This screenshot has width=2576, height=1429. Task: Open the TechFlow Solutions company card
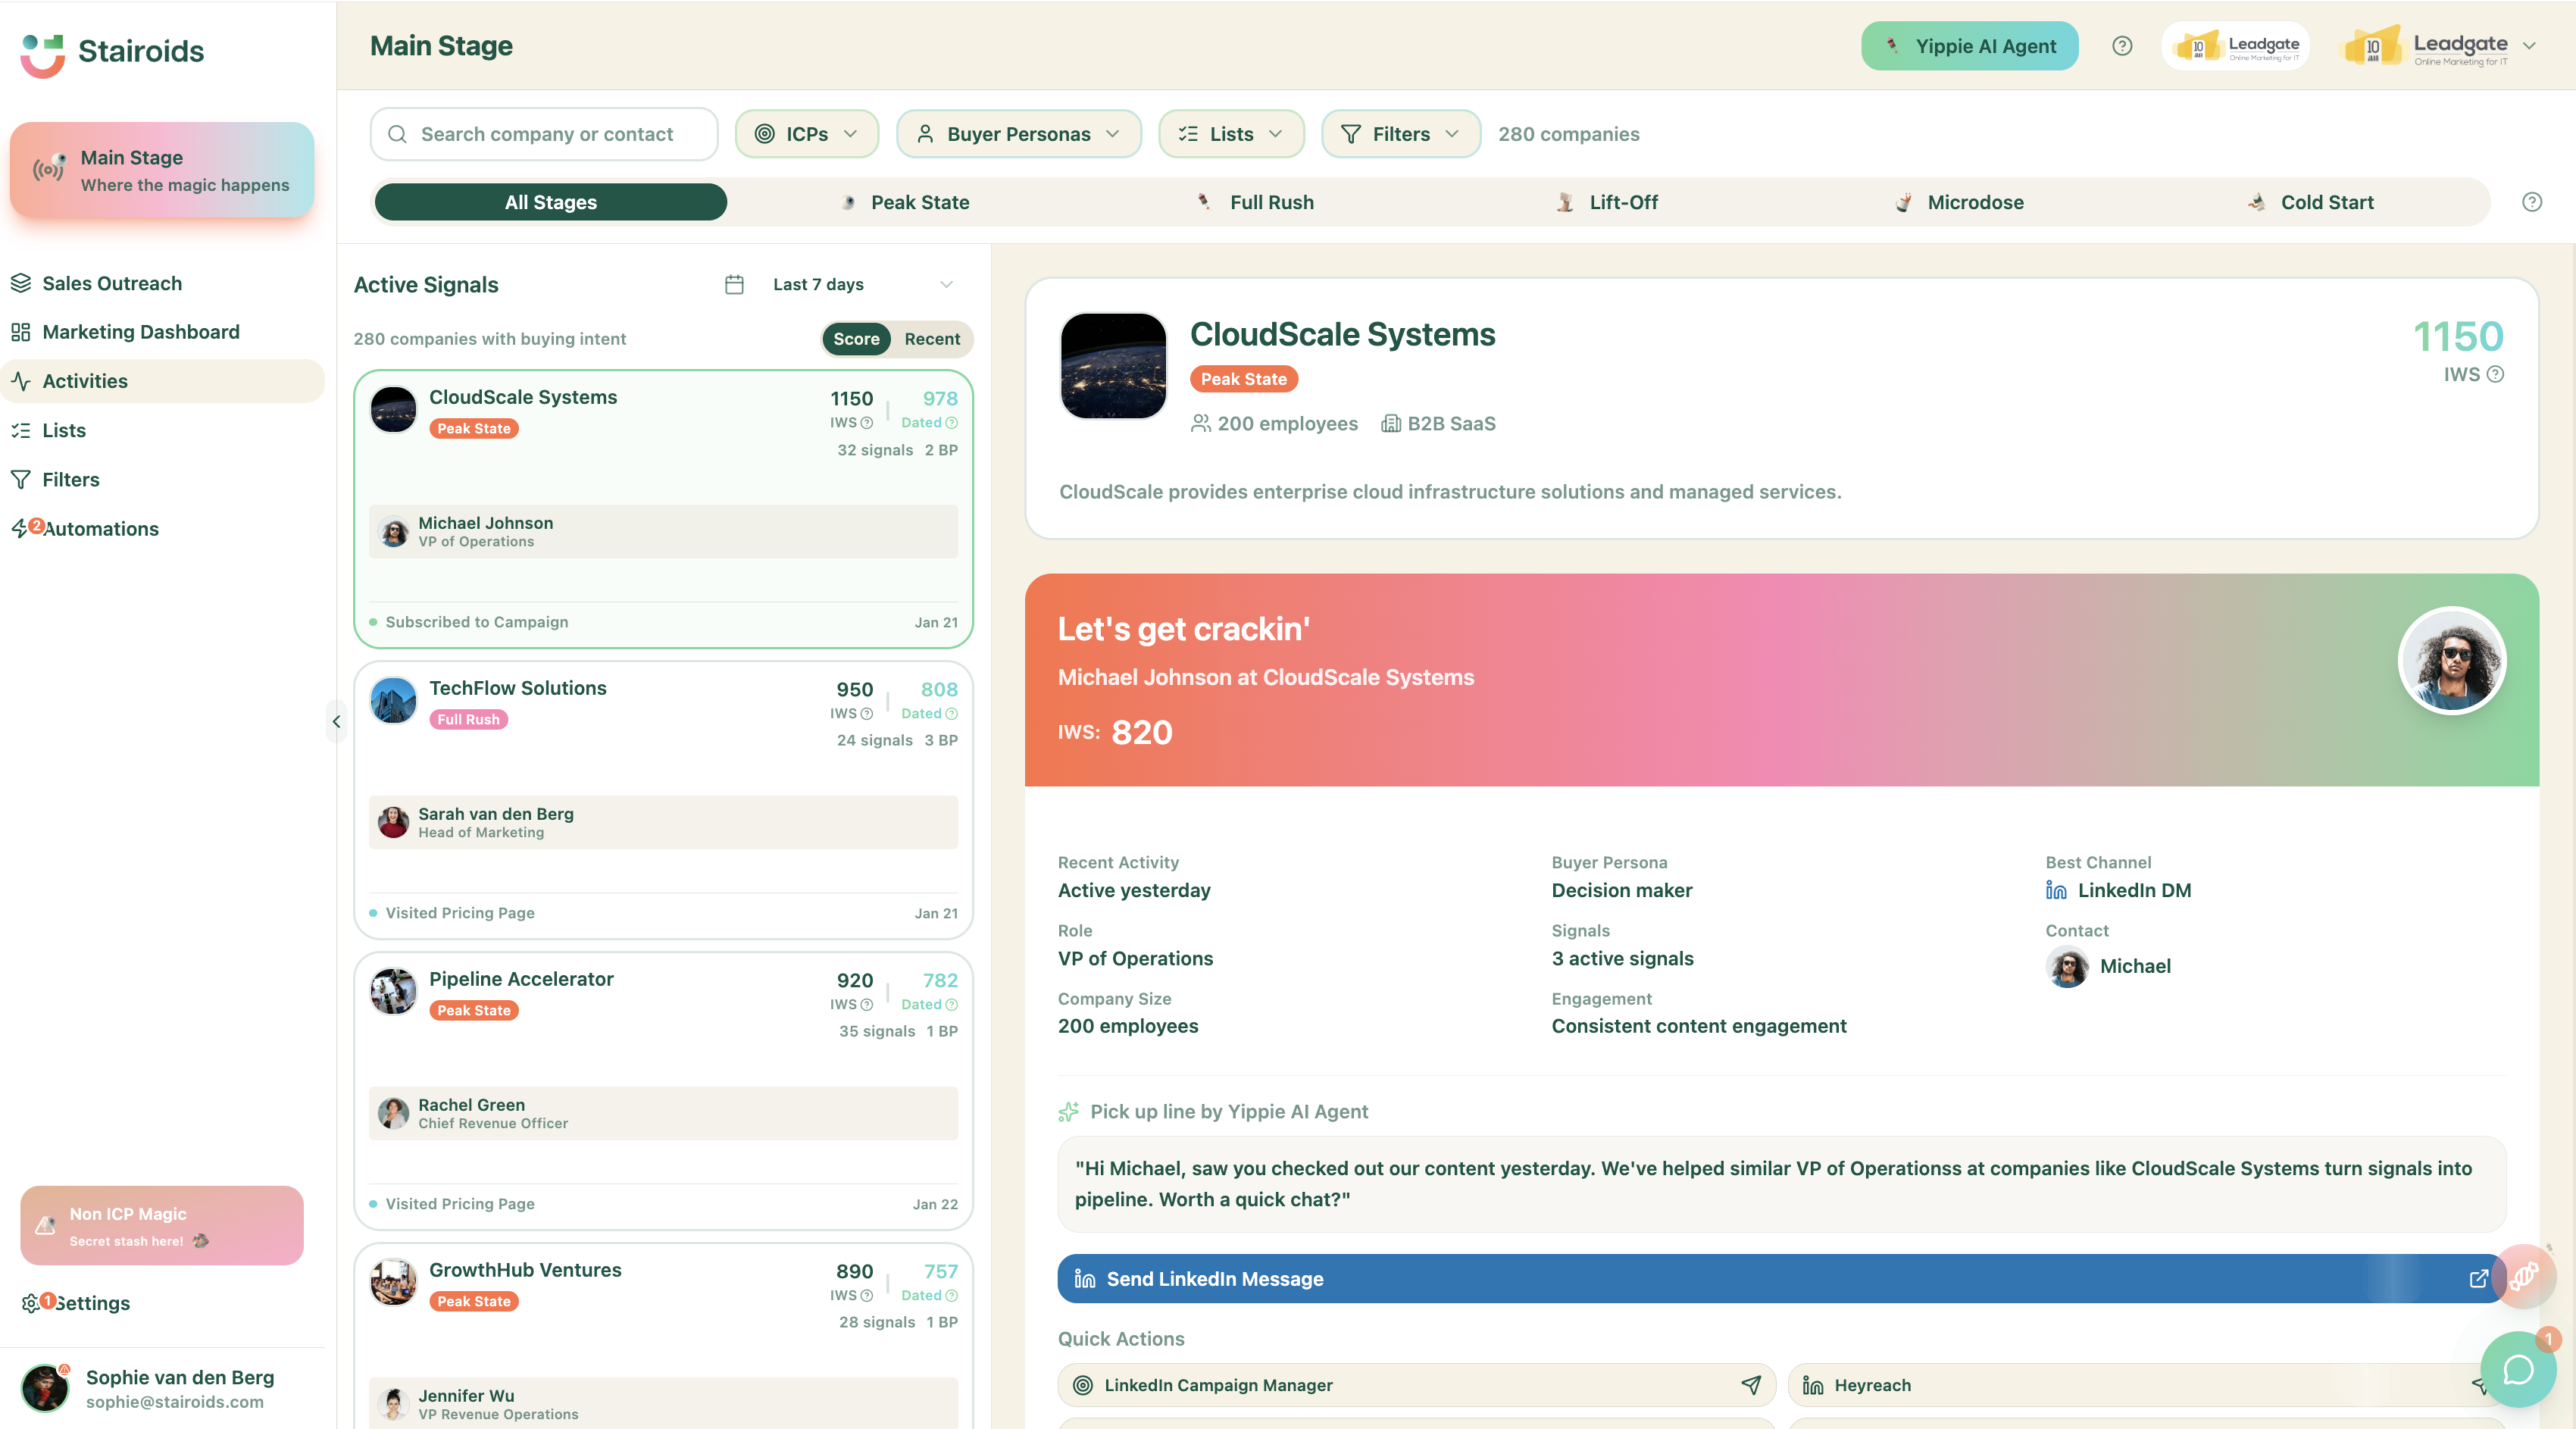tap(663, 800)
